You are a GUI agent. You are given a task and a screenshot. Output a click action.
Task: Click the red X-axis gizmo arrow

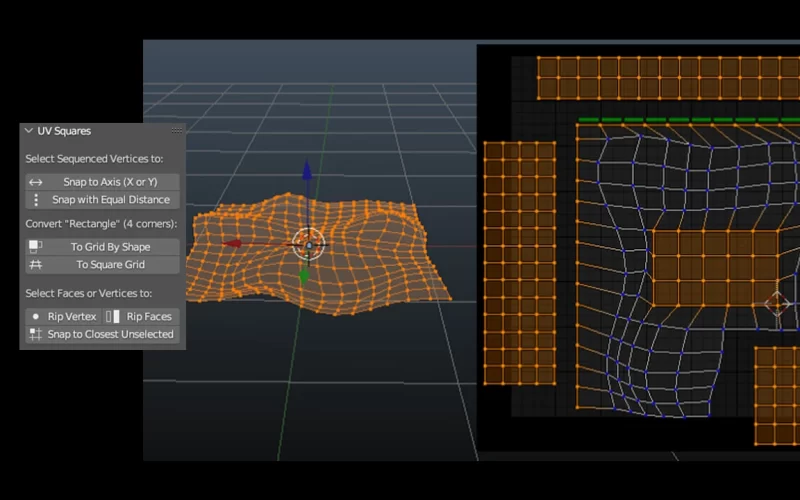(x=232, y=243)
